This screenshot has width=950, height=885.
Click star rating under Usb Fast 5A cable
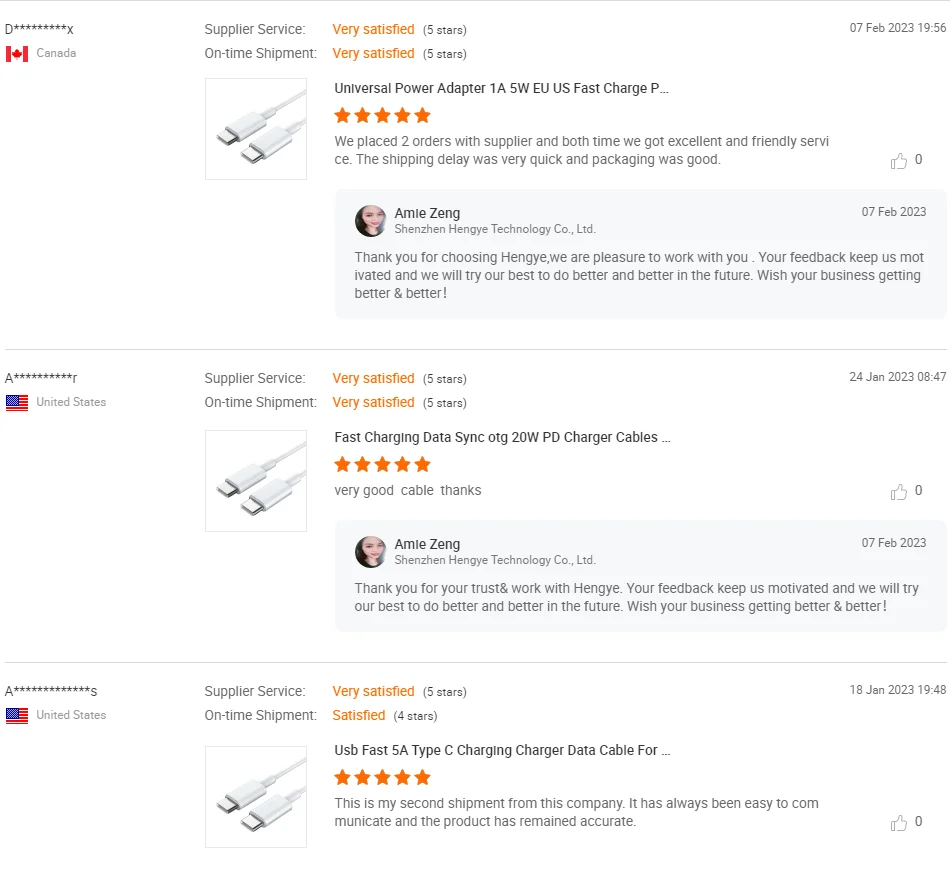click(x=382, y=778)
